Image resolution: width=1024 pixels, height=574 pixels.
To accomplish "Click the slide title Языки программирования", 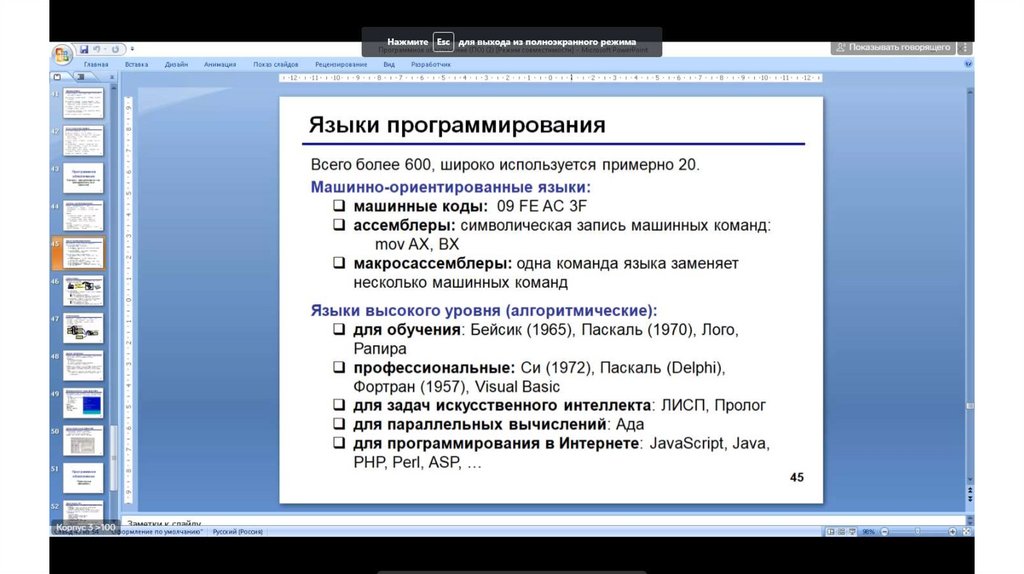I will pyautogui.click(x=457, y=125).
